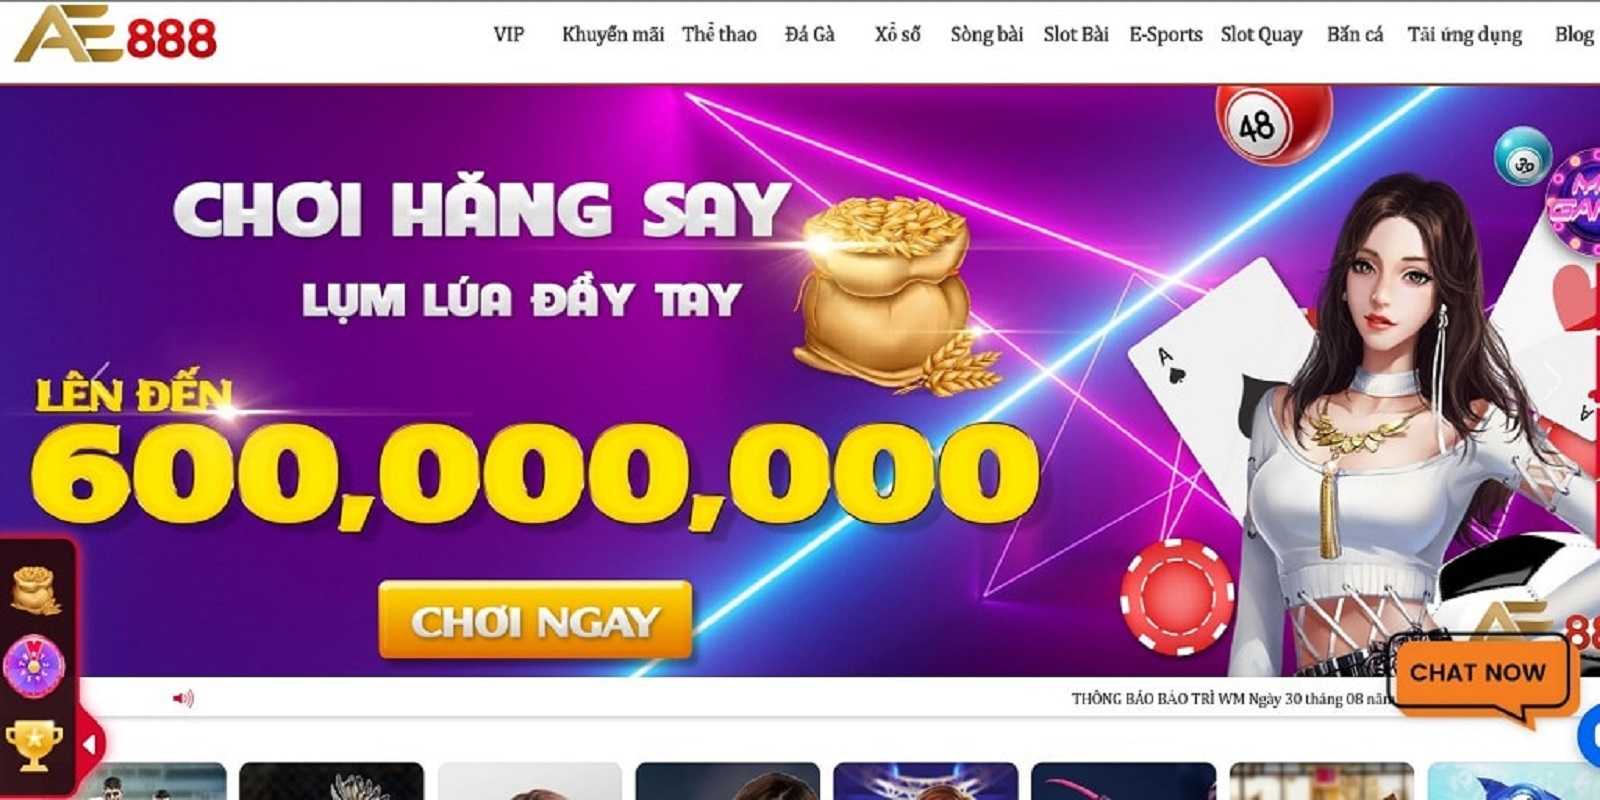Open the Khuyến mãi menu
The width and height of the screenshot is (1600, 800).
(x=613, y=35)
